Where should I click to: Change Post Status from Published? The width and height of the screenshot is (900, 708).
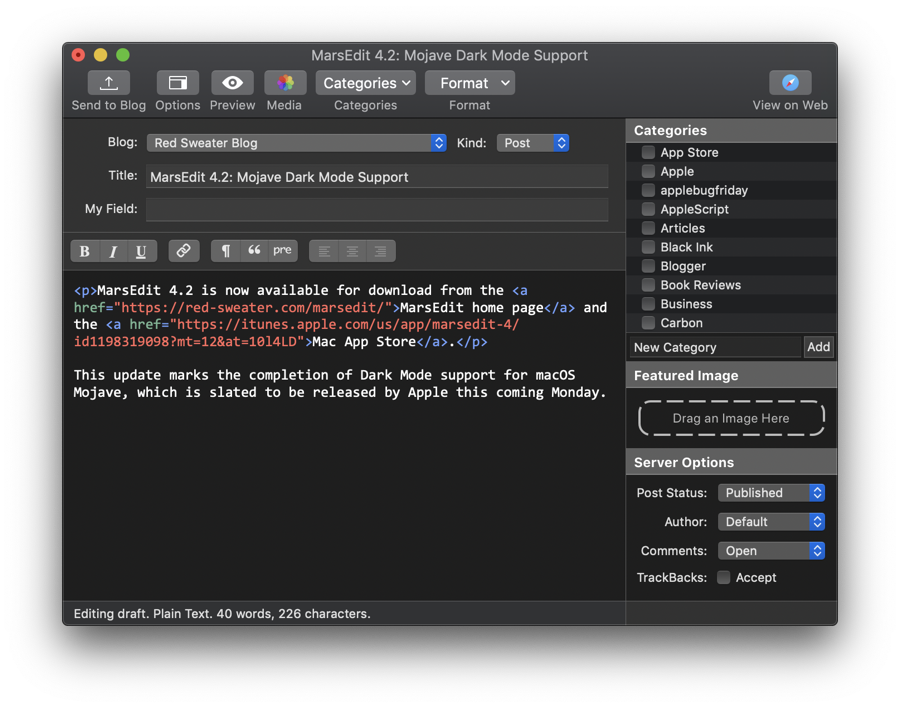[771, 493]
